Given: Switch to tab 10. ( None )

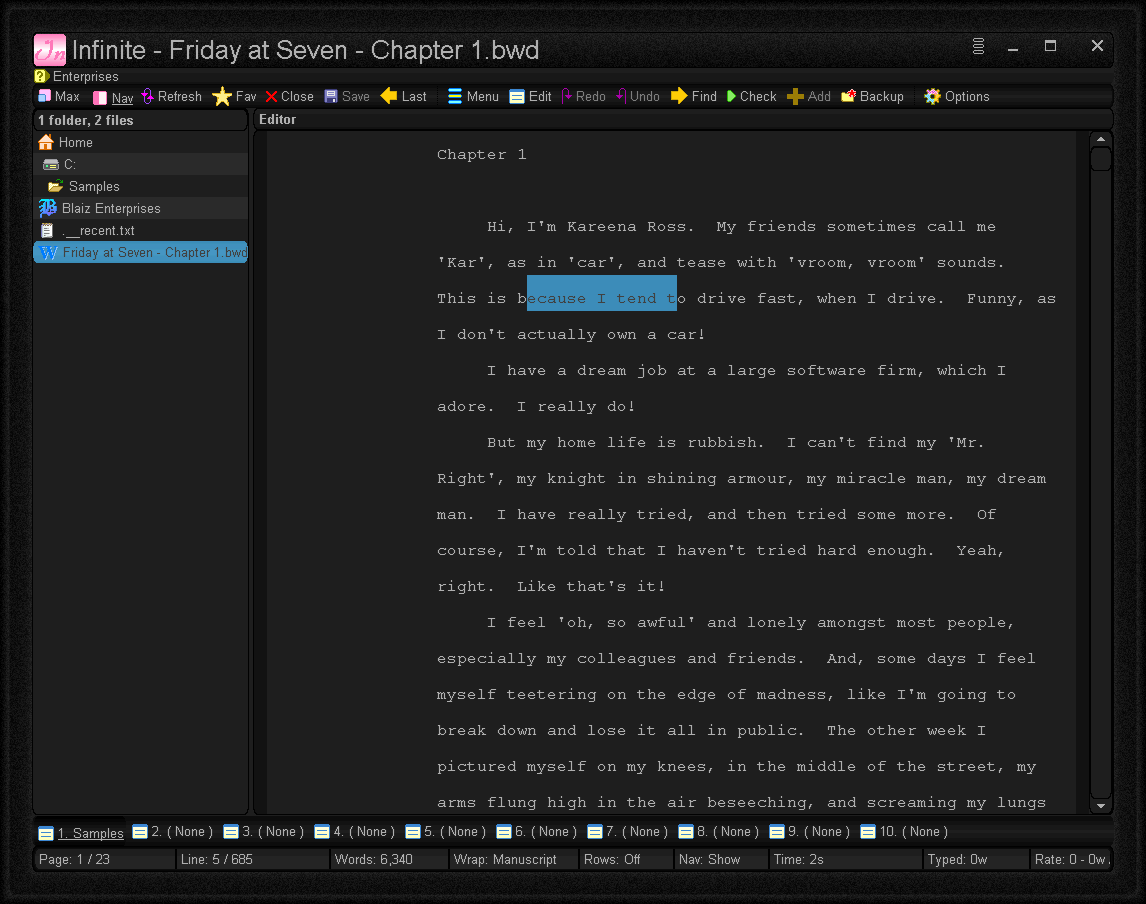Looking at the screenshot, I should (904, 832).
